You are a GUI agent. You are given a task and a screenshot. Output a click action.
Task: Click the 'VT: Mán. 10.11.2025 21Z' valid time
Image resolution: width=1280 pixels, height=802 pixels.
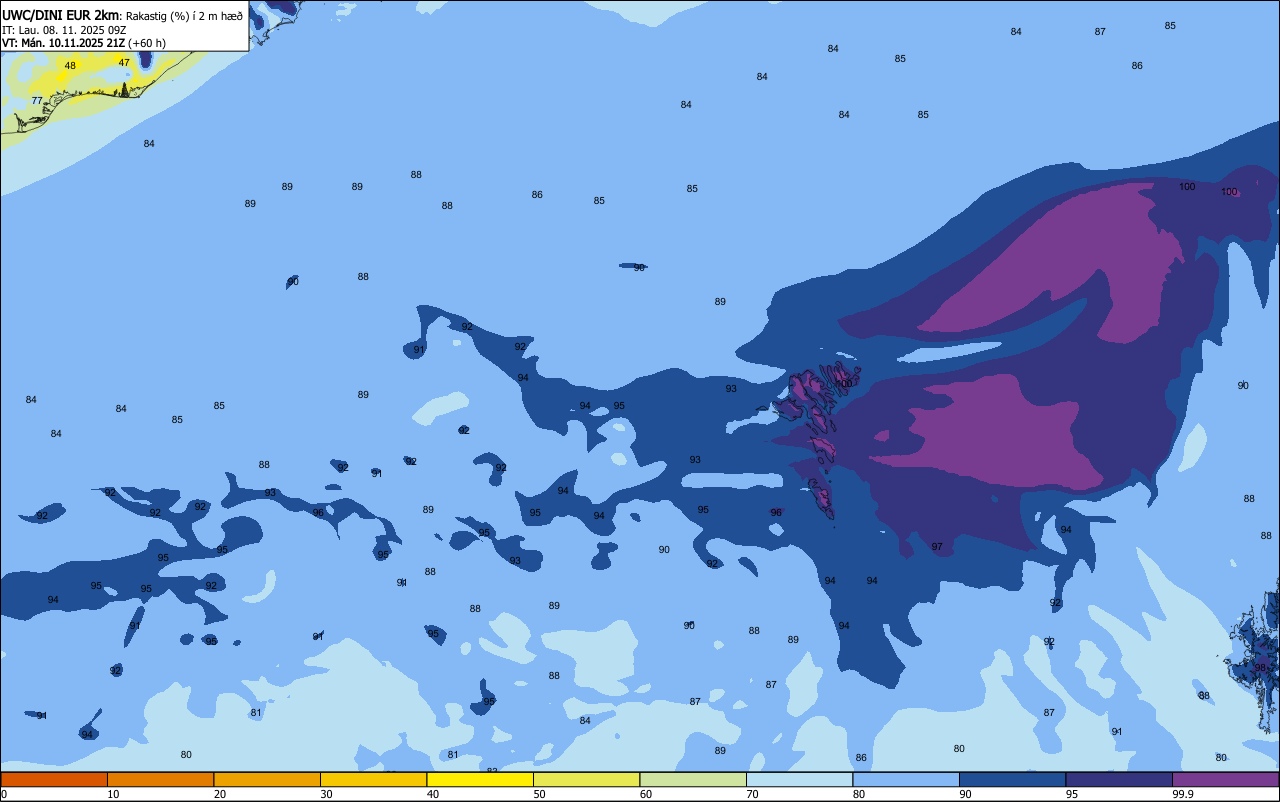[65, 43]
